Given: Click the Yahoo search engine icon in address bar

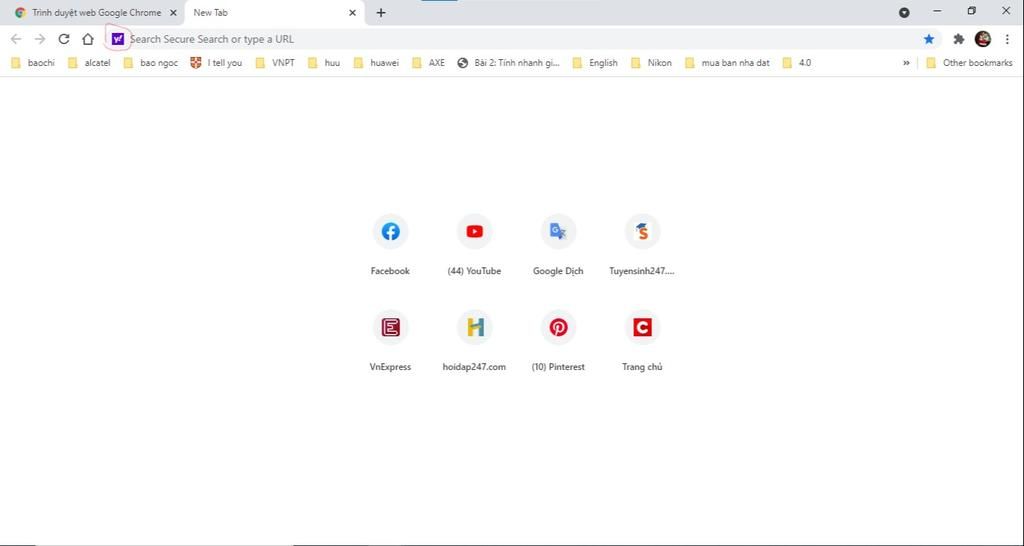Looking at the screenshot, I should [118, 39].
